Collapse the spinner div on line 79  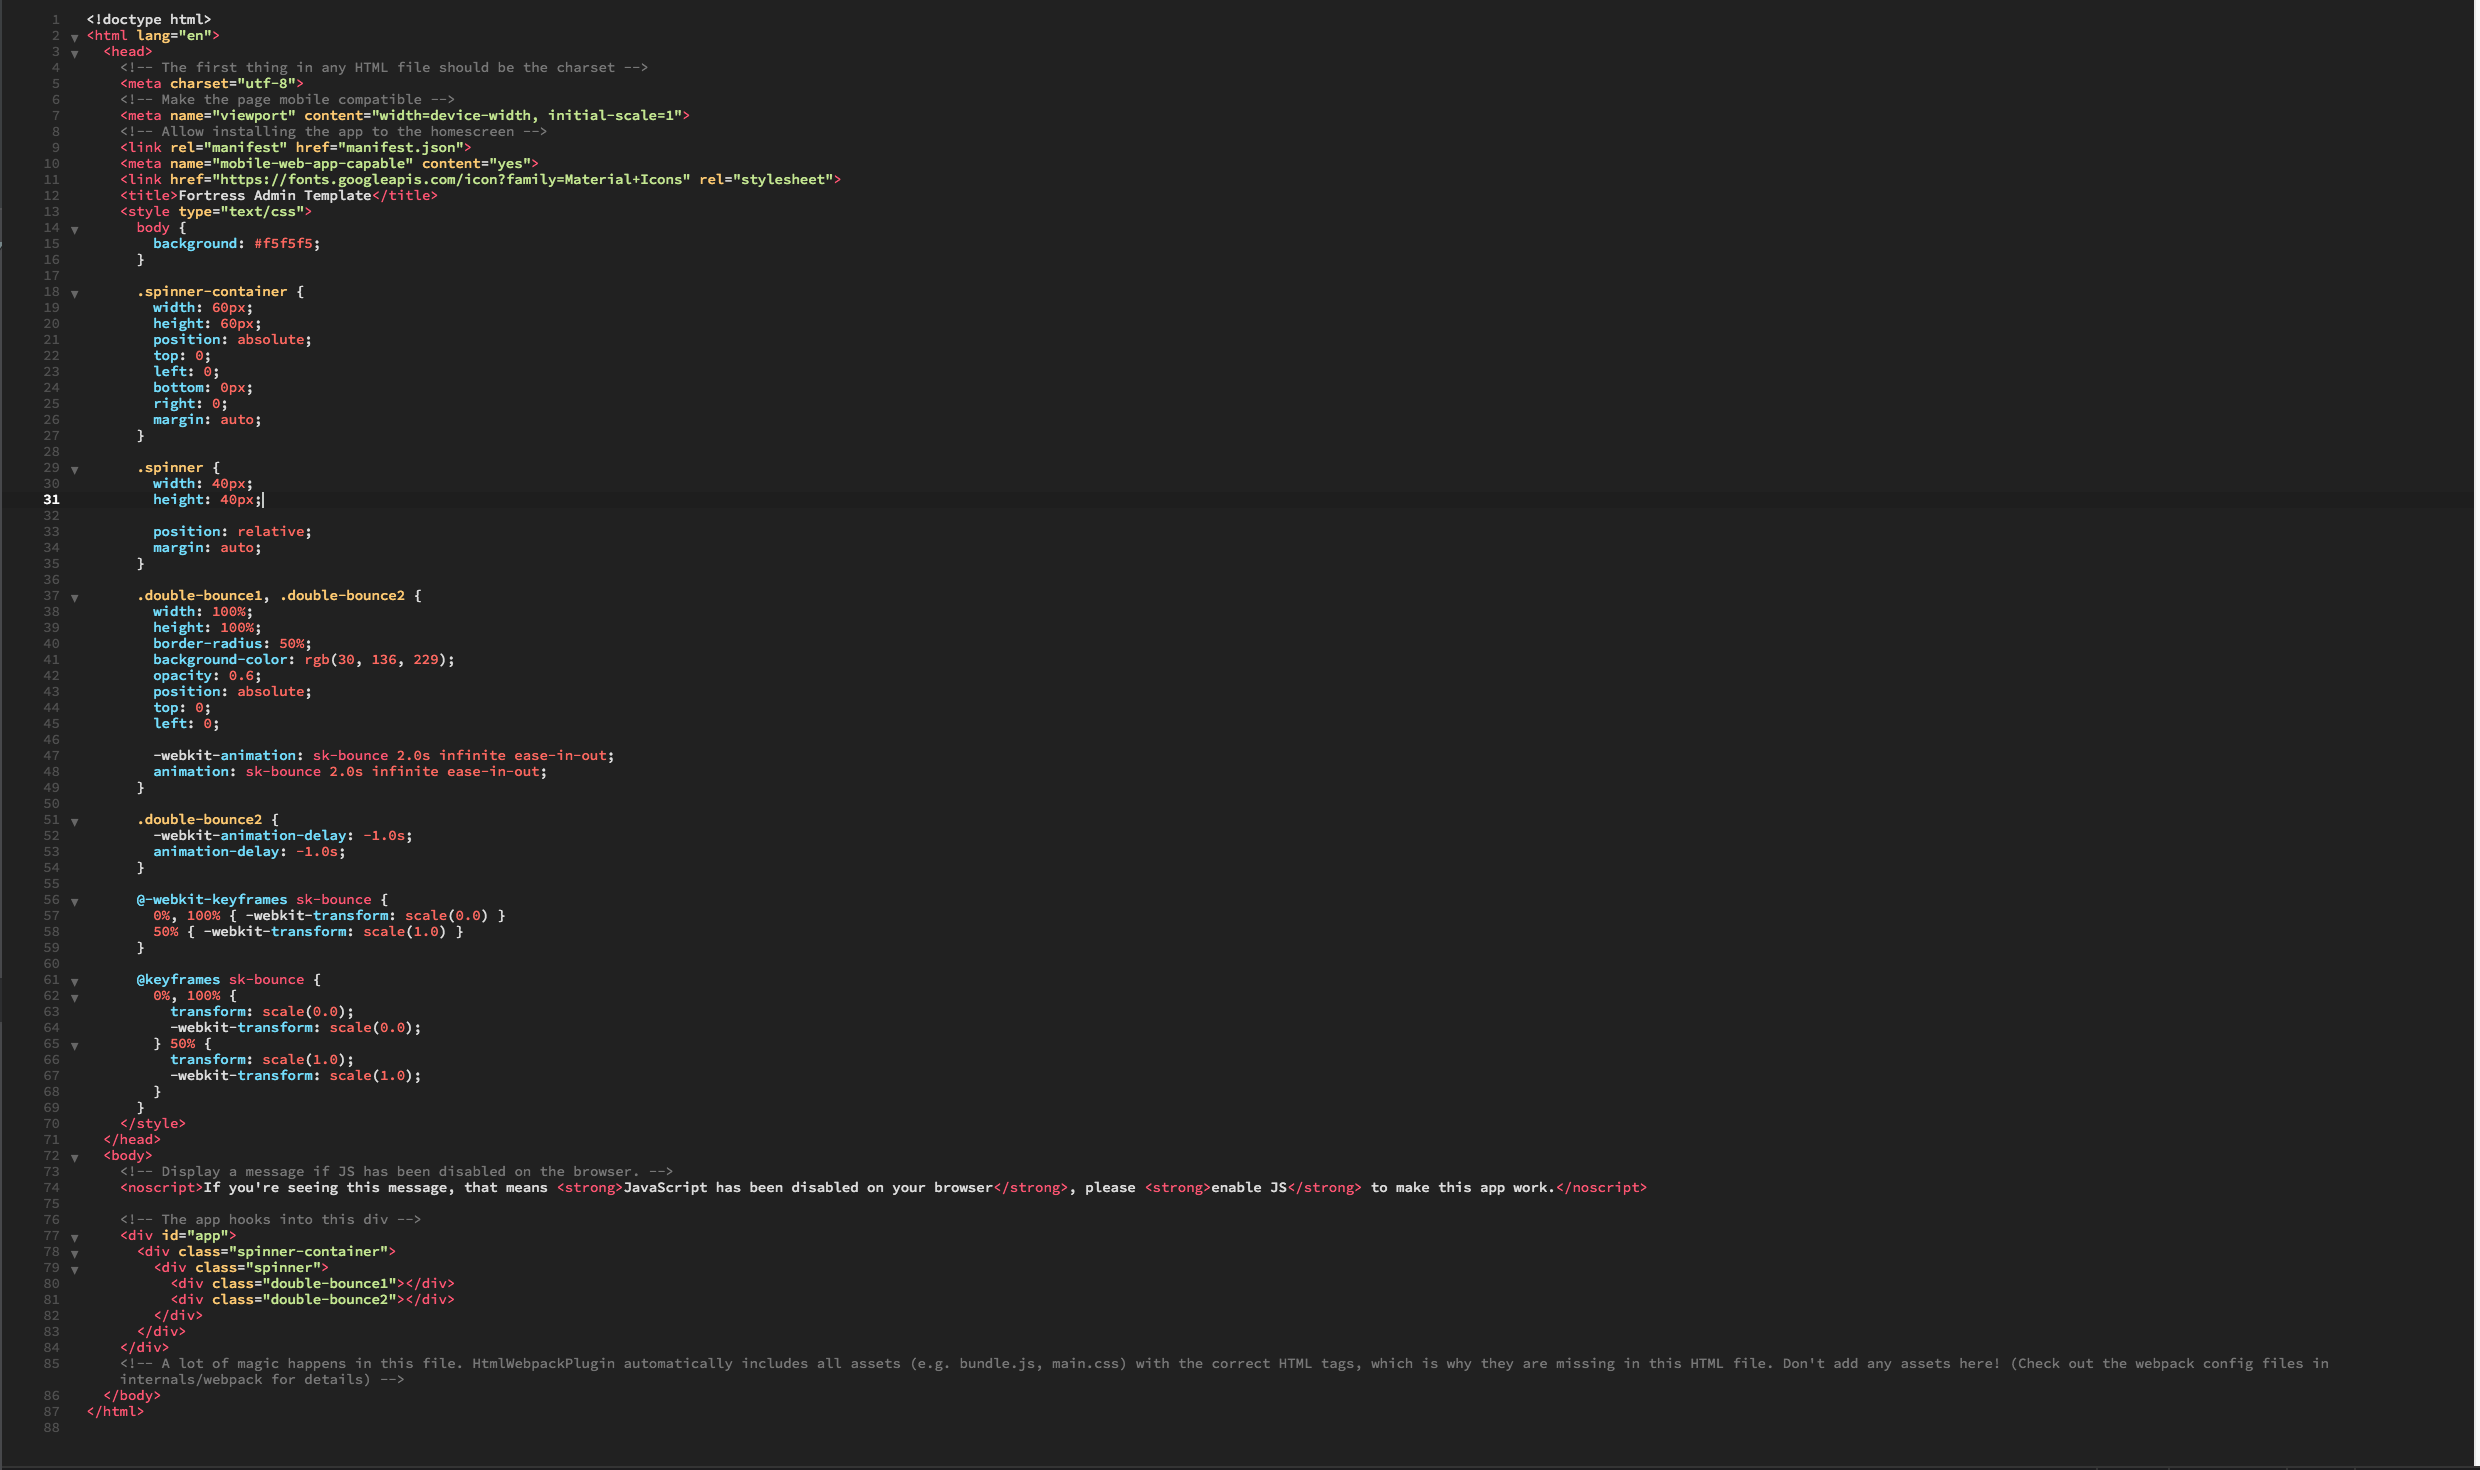click(x=76, y=1269)
